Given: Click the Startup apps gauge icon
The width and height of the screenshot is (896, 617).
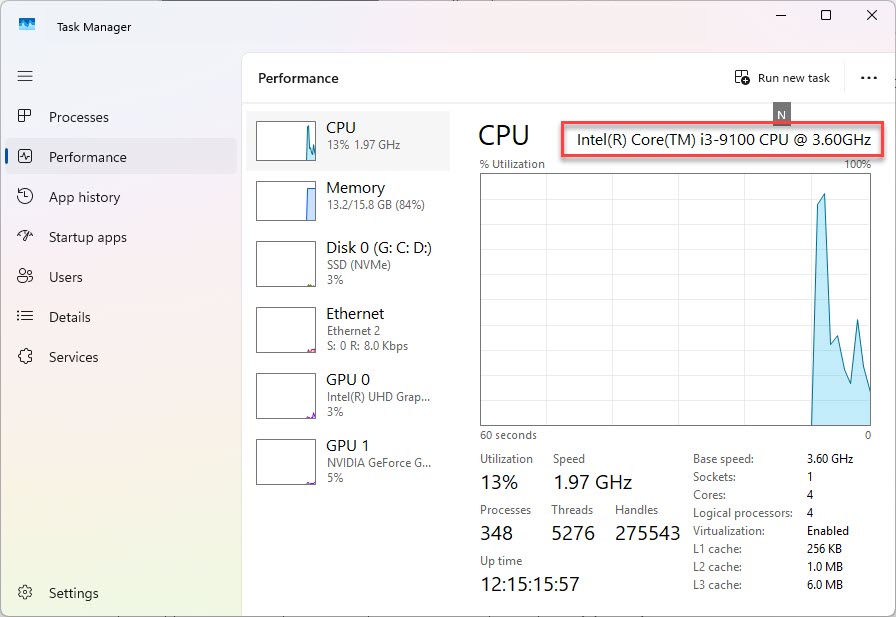Looking at the screenshot, I should pyautogui.click(x=26, y=237).
